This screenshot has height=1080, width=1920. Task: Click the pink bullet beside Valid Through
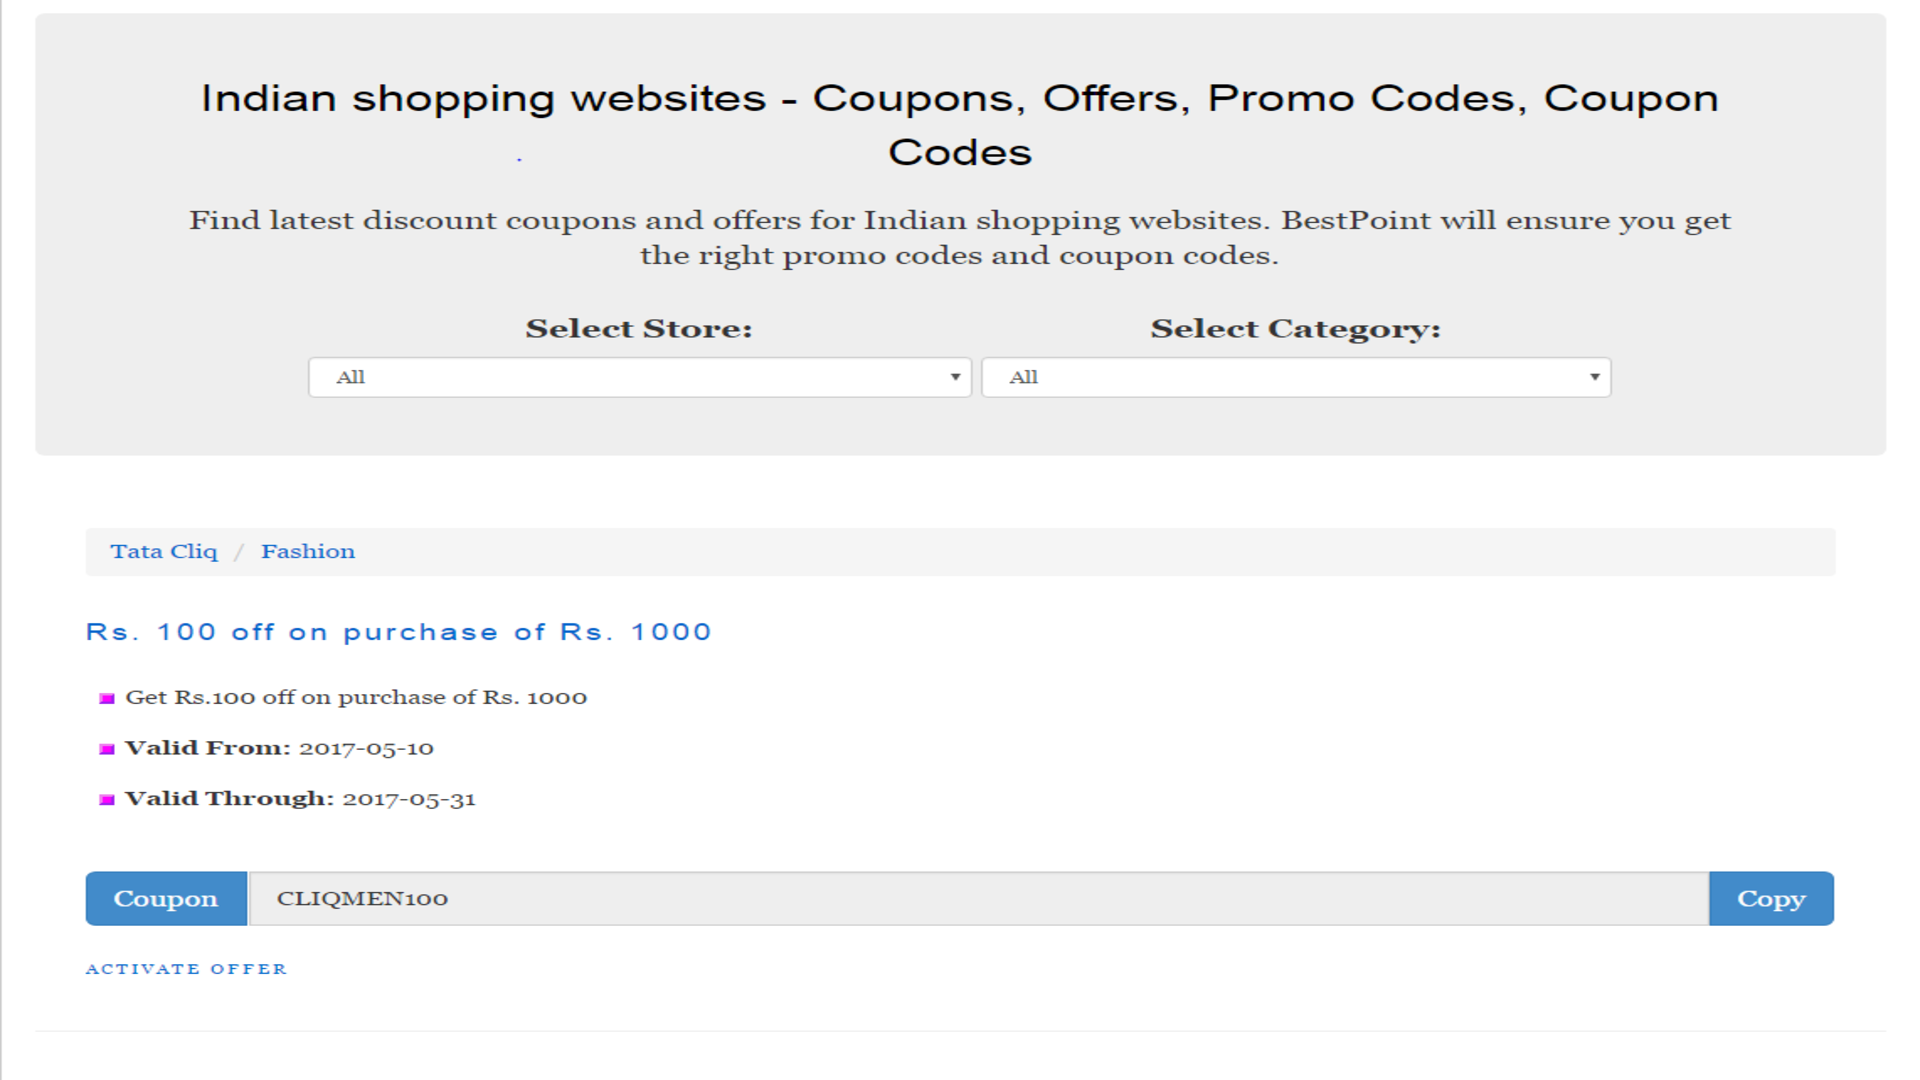point(107,799)
